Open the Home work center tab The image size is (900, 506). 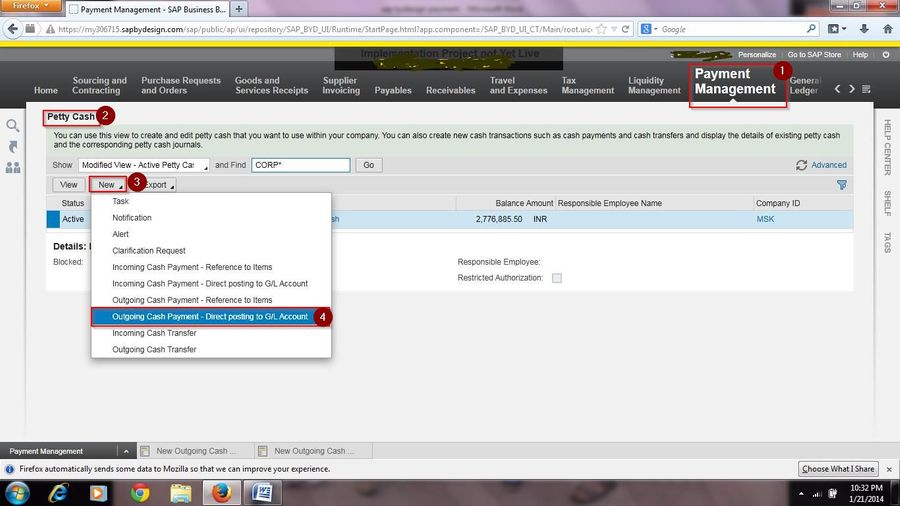click(x=46, y=90)
